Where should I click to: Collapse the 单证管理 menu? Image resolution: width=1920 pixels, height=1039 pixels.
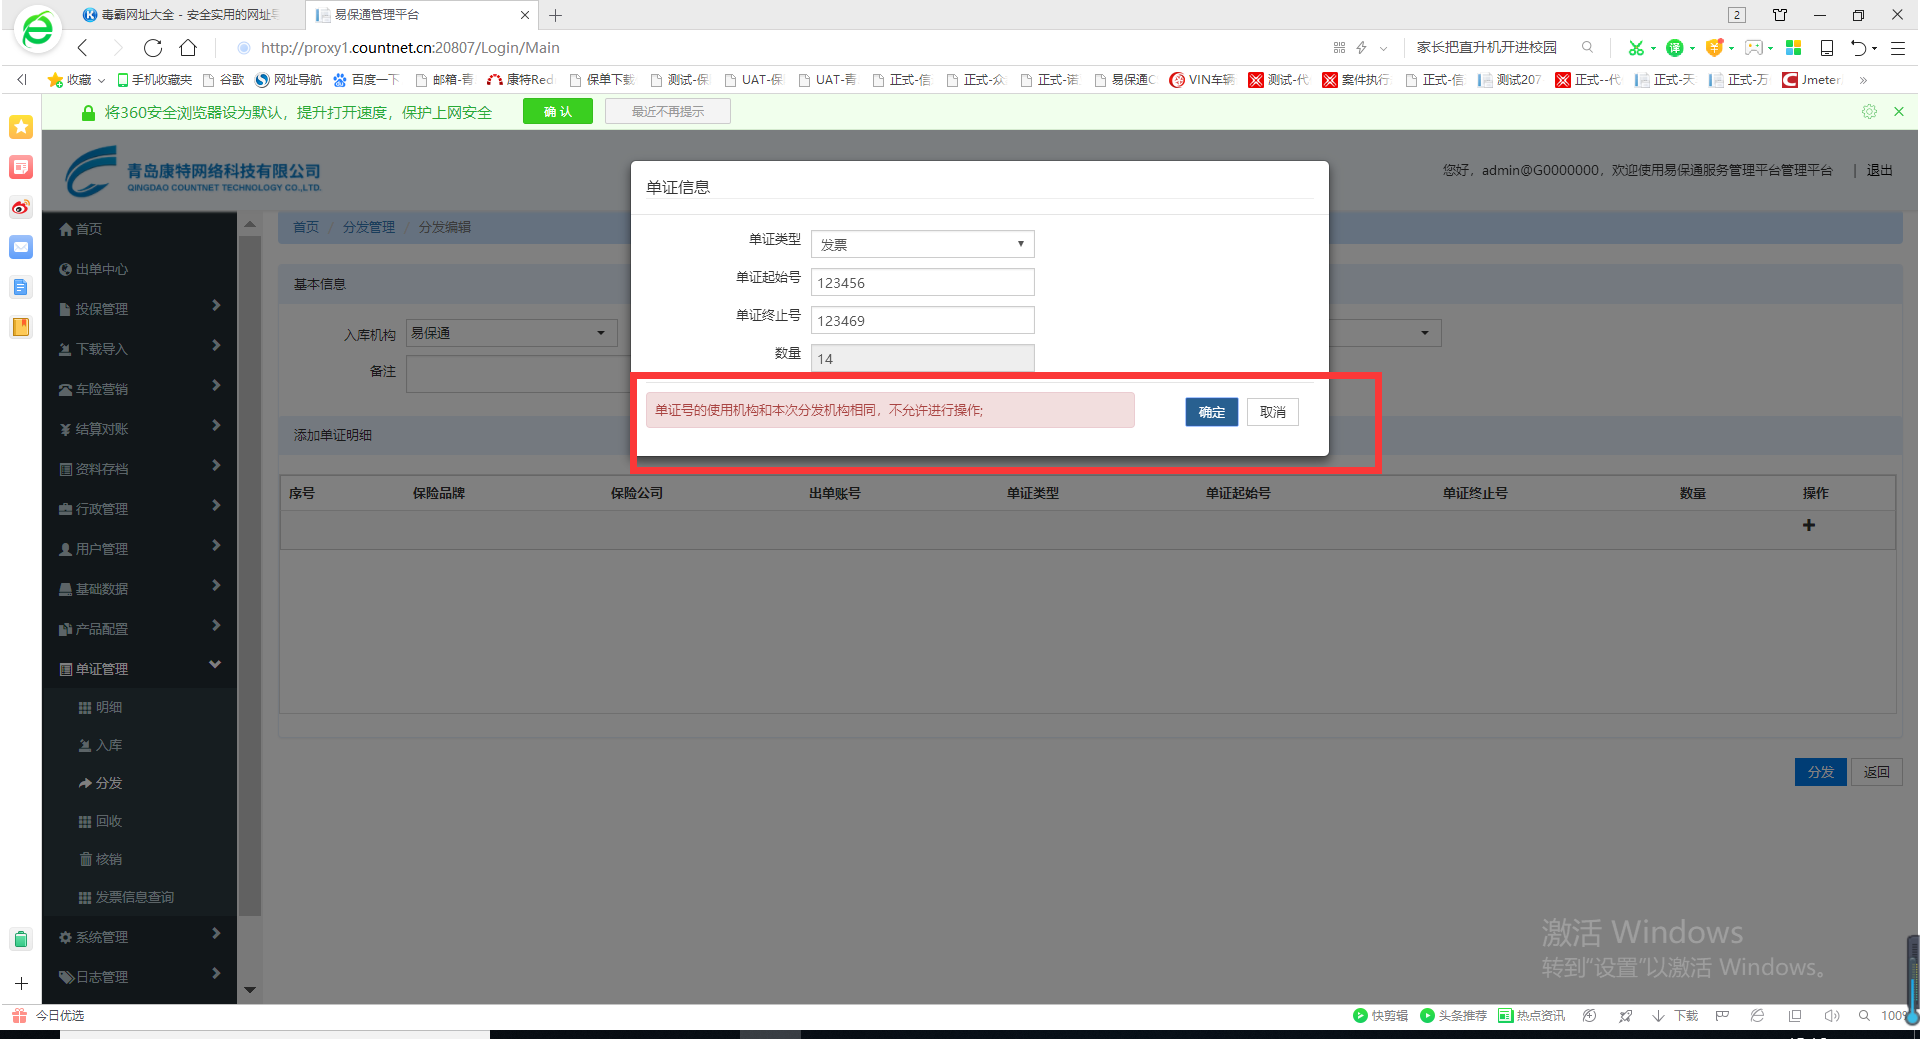point(140,669)
